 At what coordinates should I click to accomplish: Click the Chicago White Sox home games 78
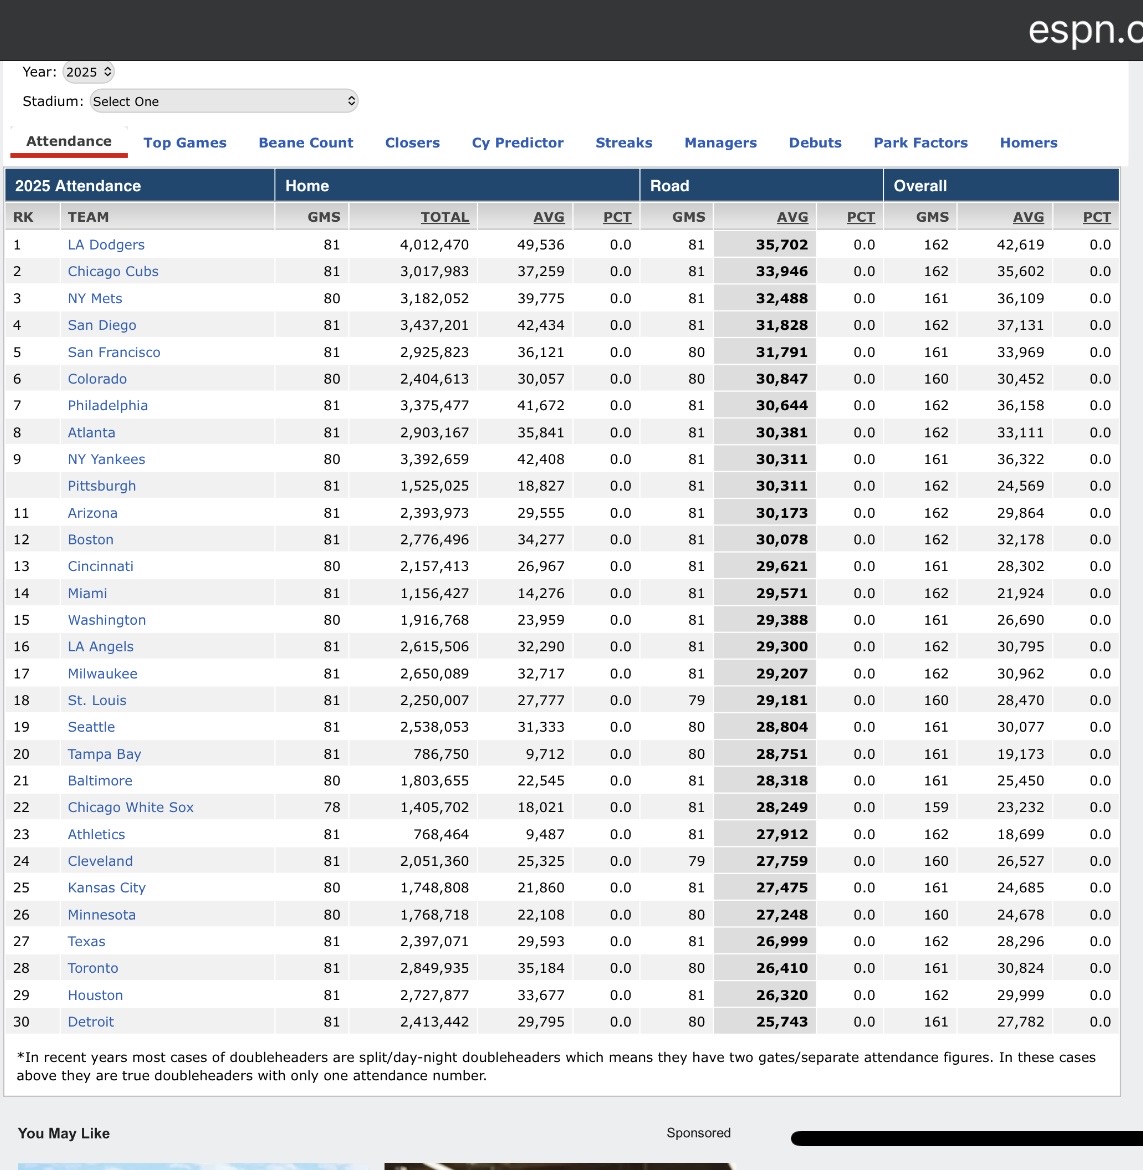pos(332,807)
